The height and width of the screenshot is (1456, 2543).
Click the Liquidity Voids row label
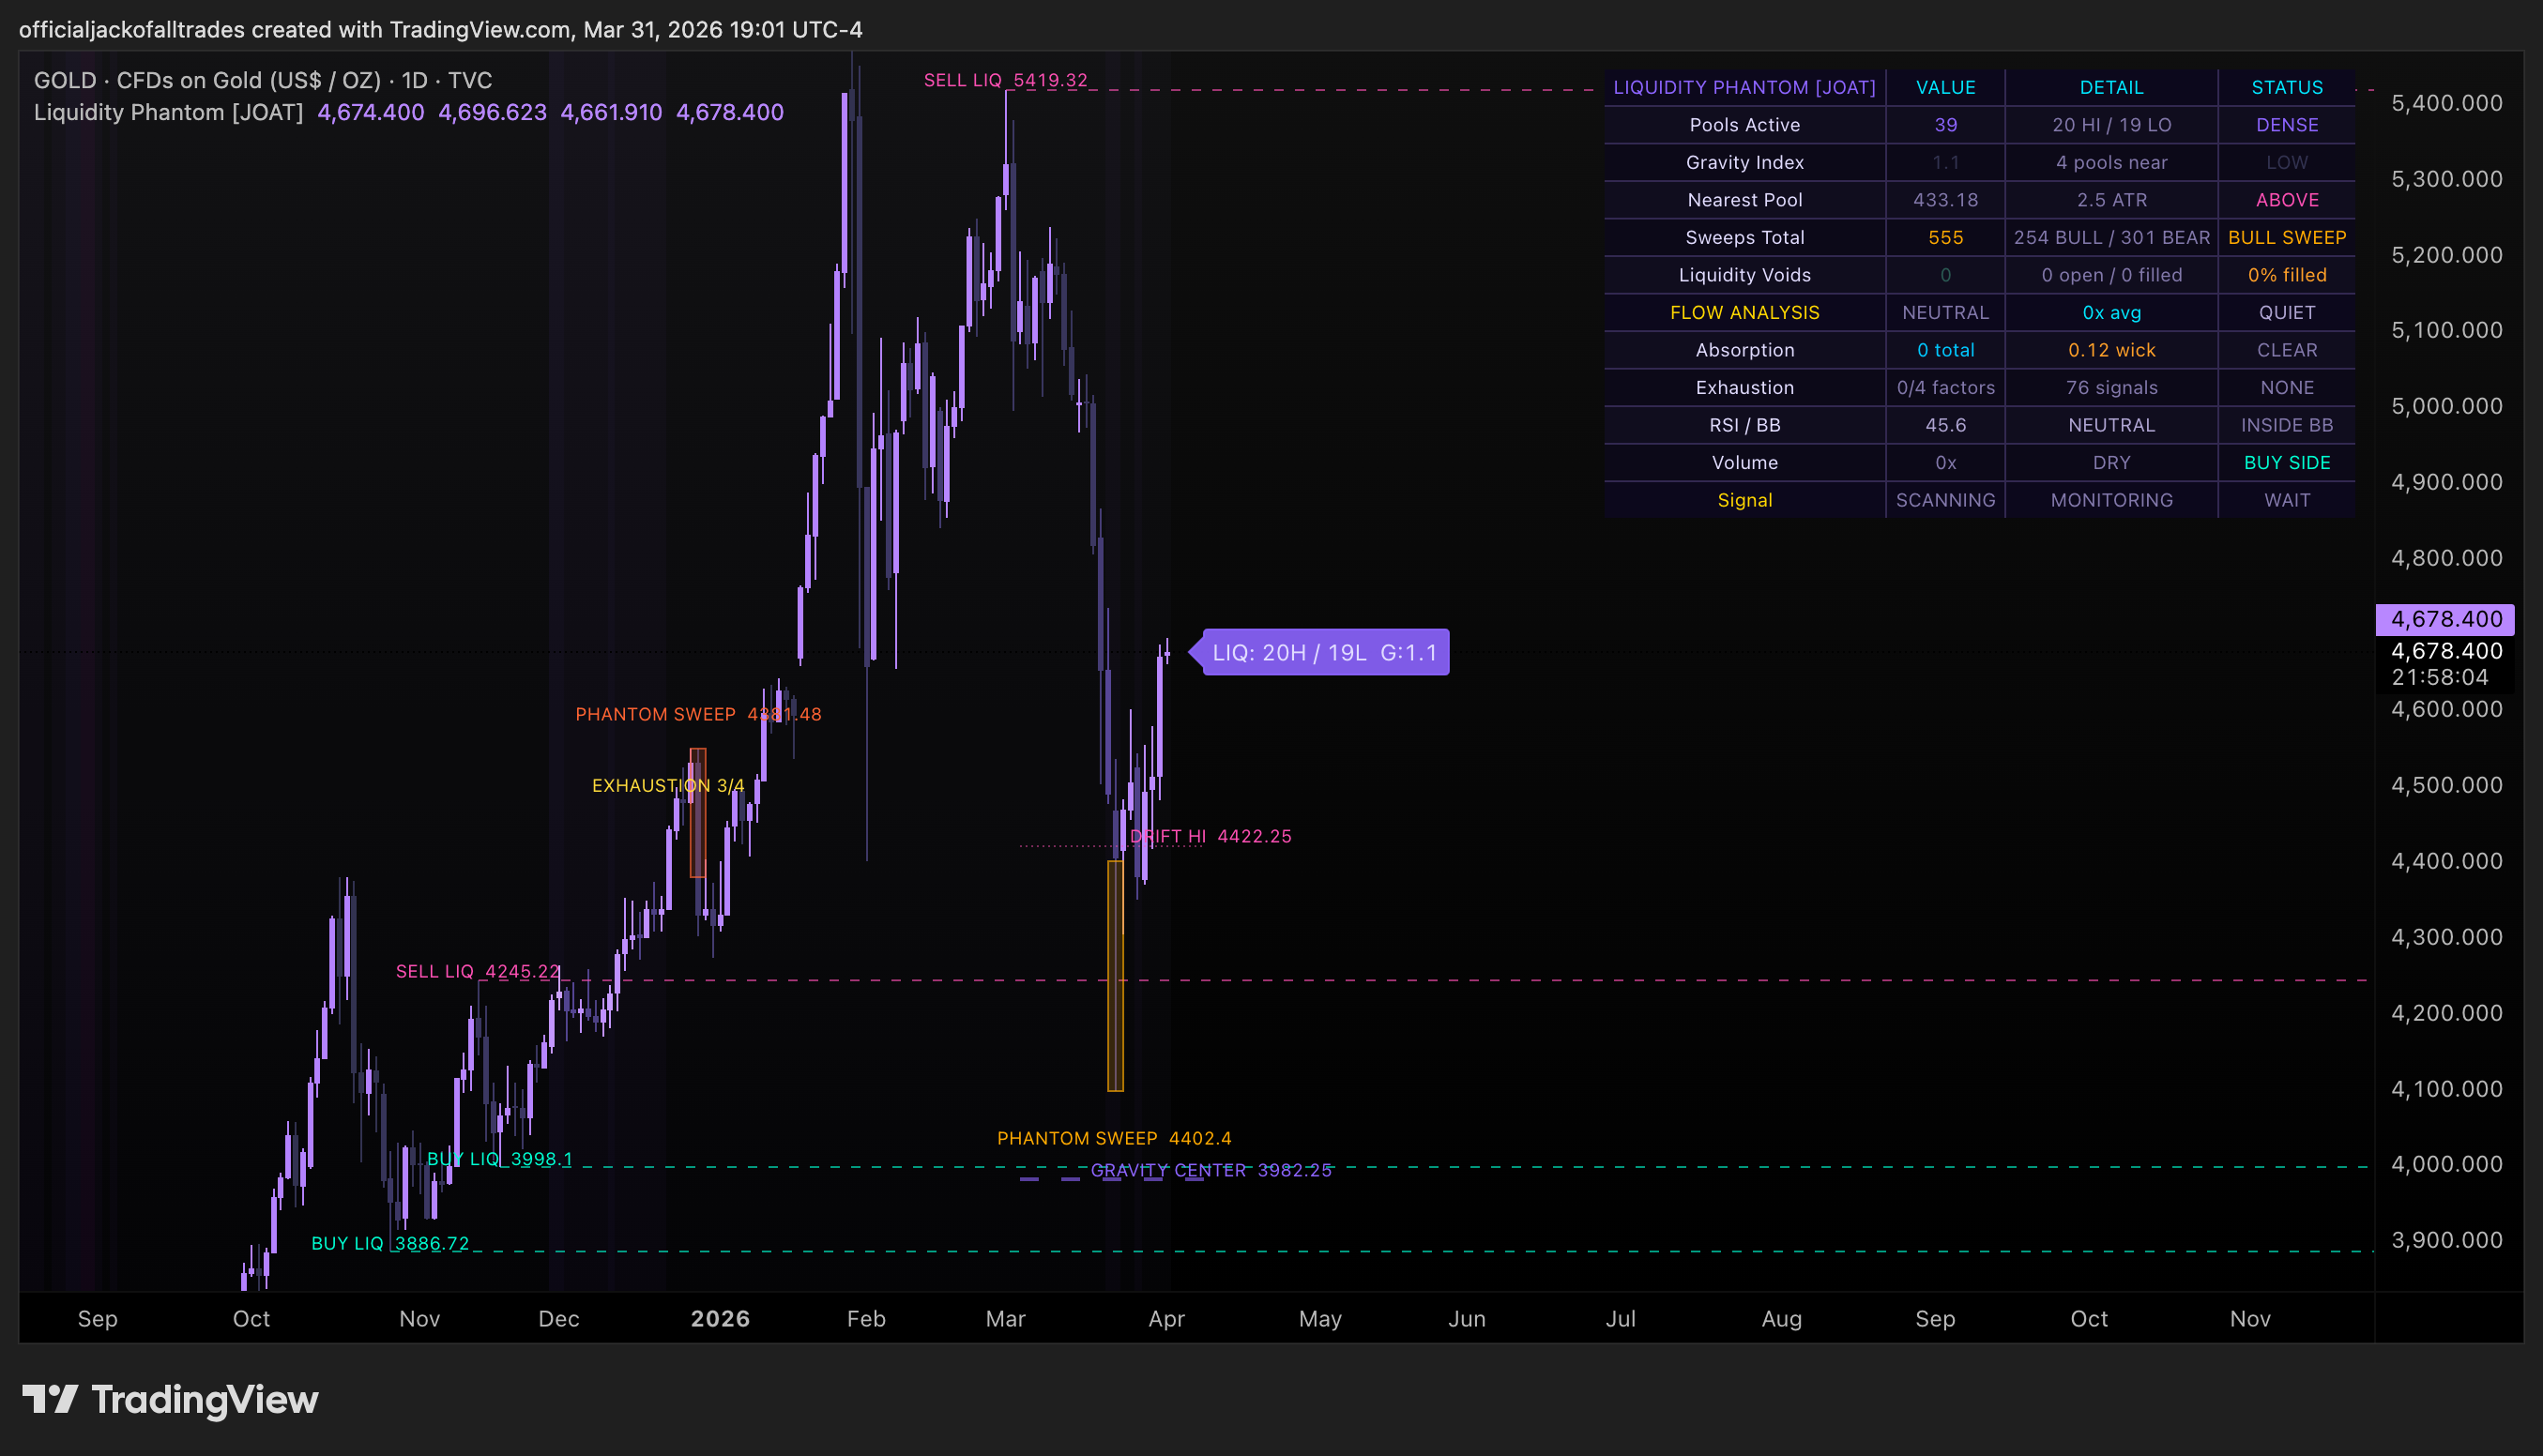point(1744,275)
